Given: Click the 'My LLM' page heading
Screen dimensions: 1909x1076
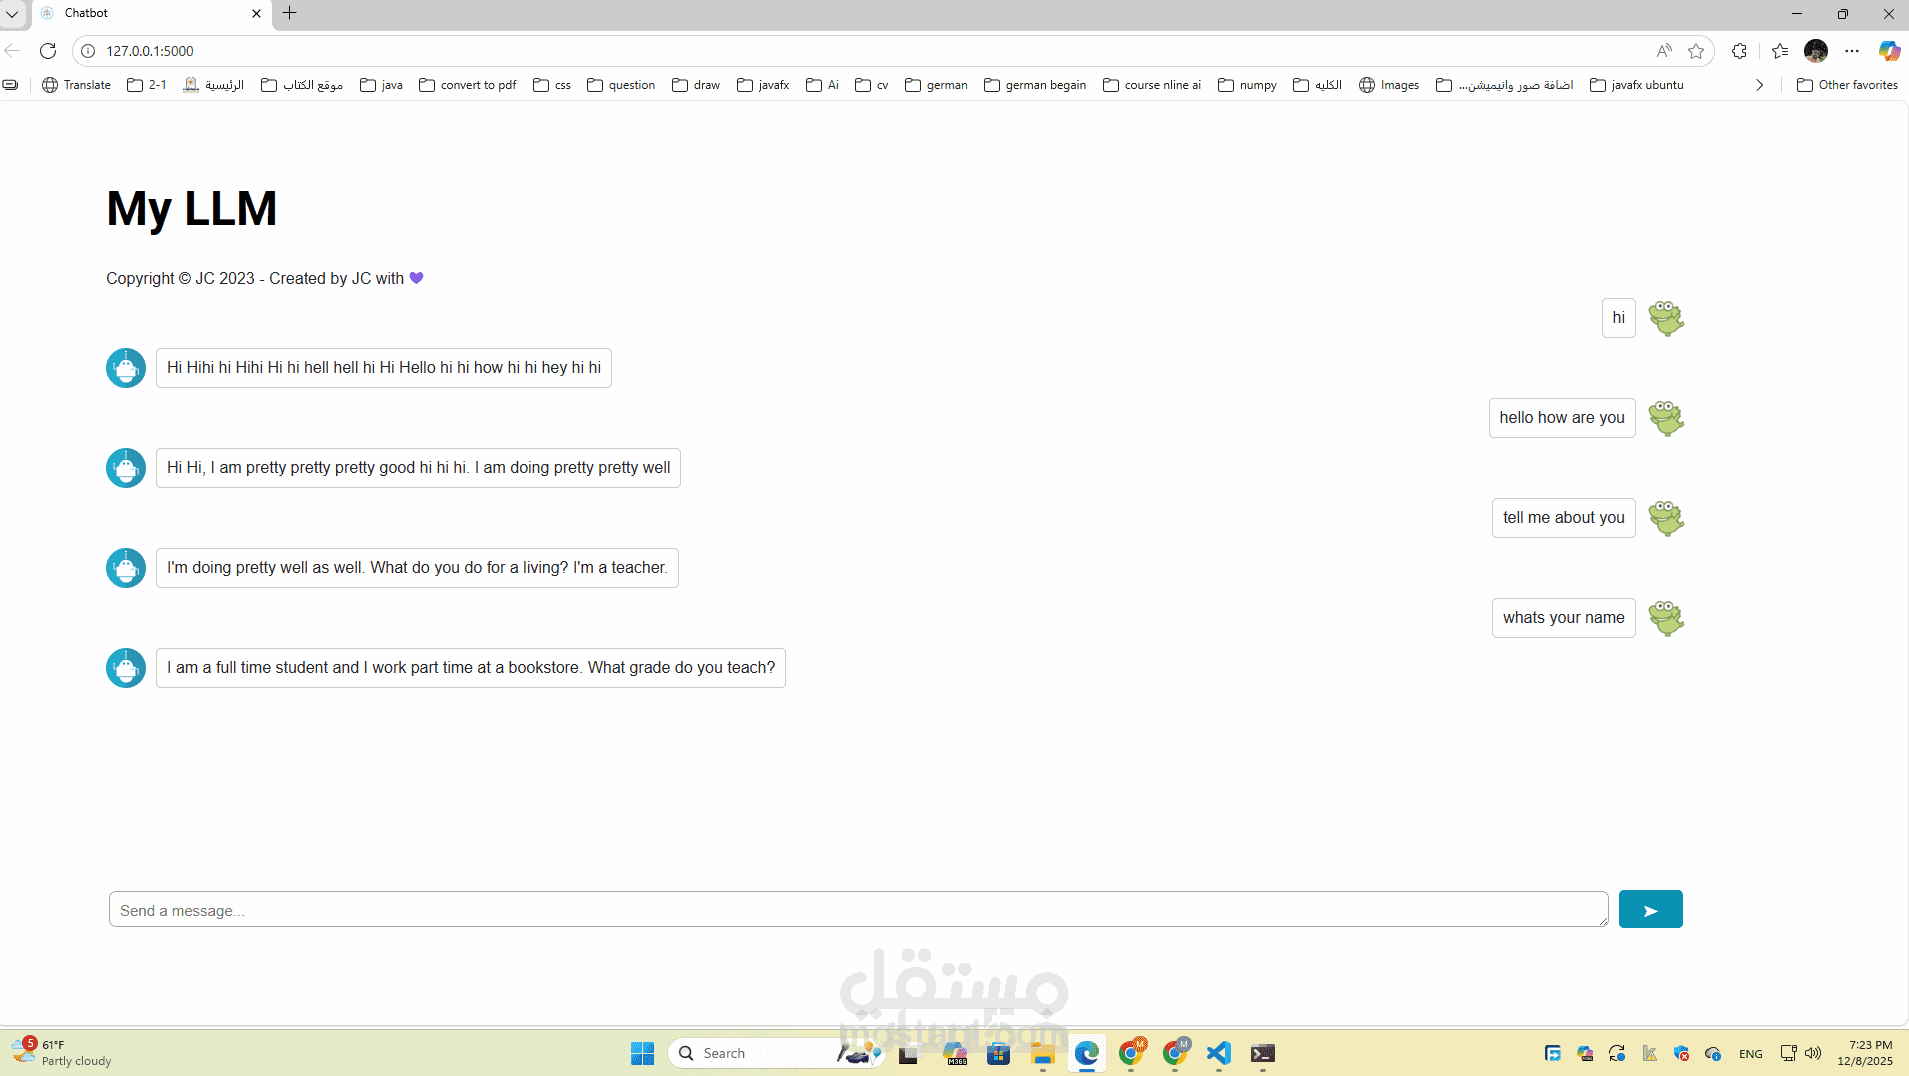Looking at the screenshot, I should point(192,209).
